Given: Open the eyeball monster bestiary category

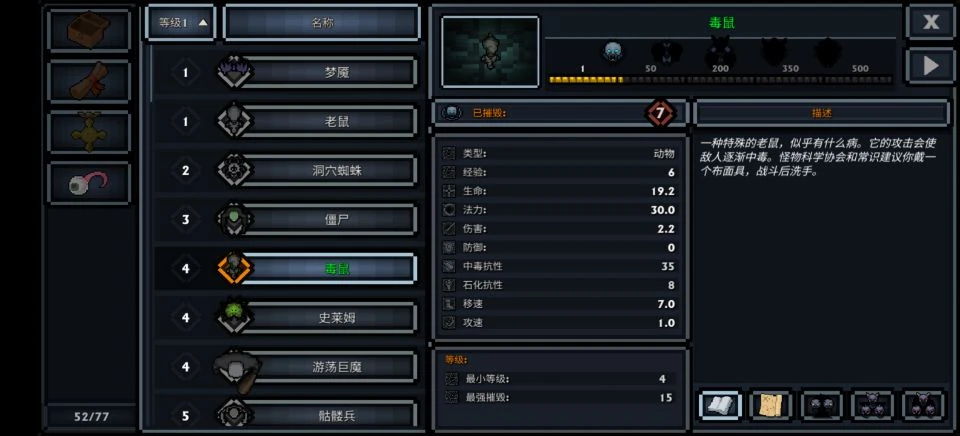Looking at the screenshot, I should [89, 183].
